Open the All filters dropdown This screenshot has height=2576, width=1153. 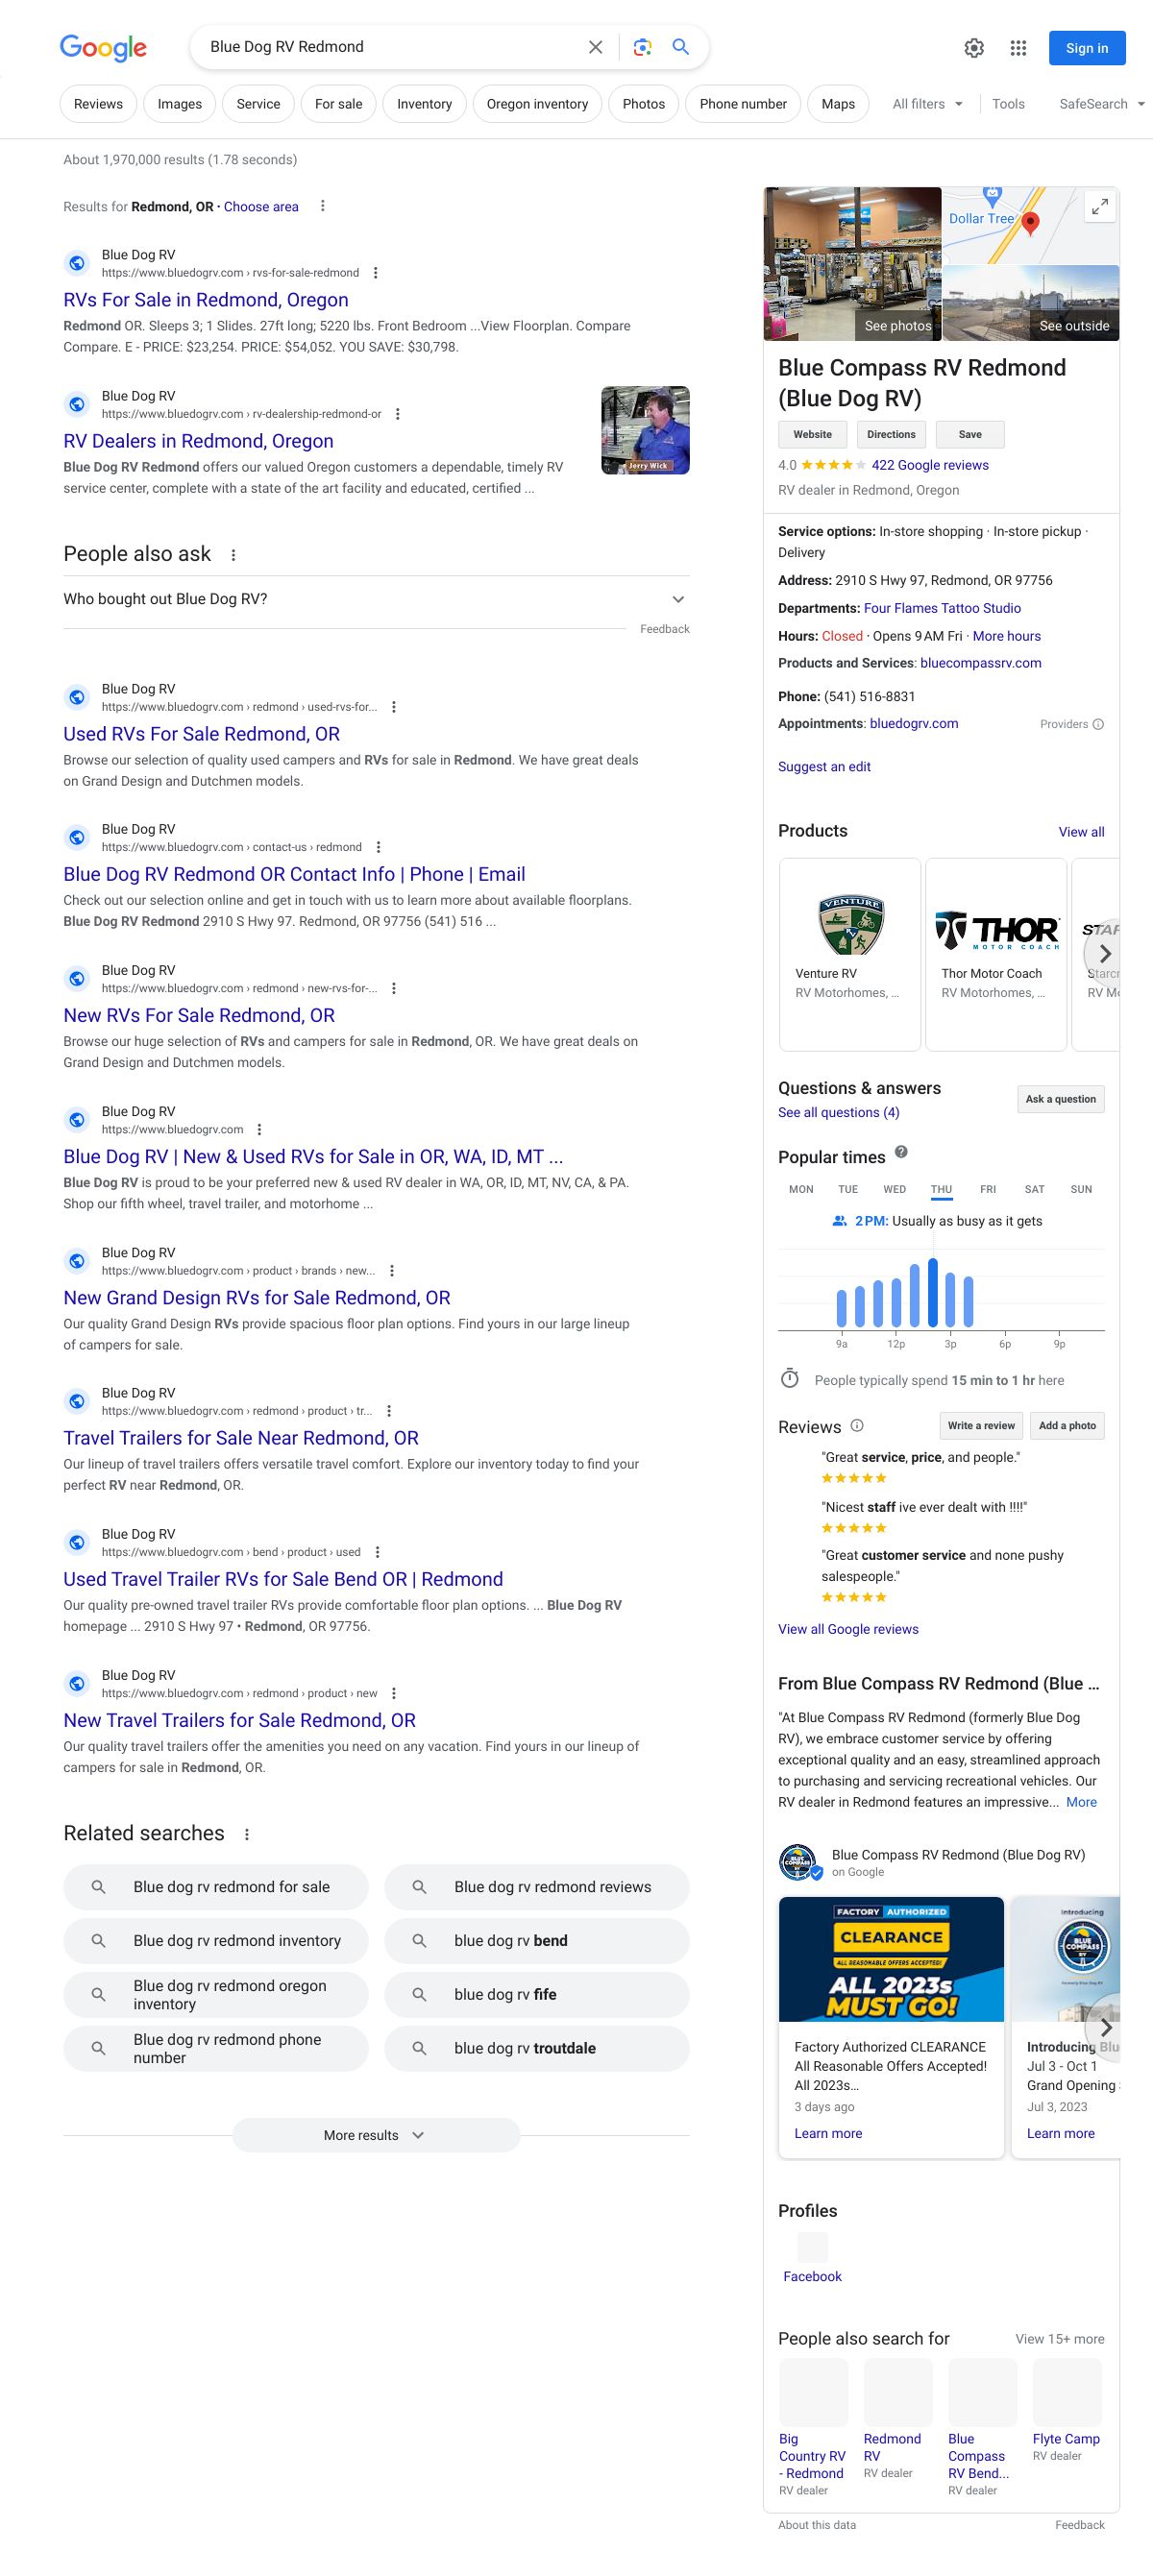click(927, 104)
